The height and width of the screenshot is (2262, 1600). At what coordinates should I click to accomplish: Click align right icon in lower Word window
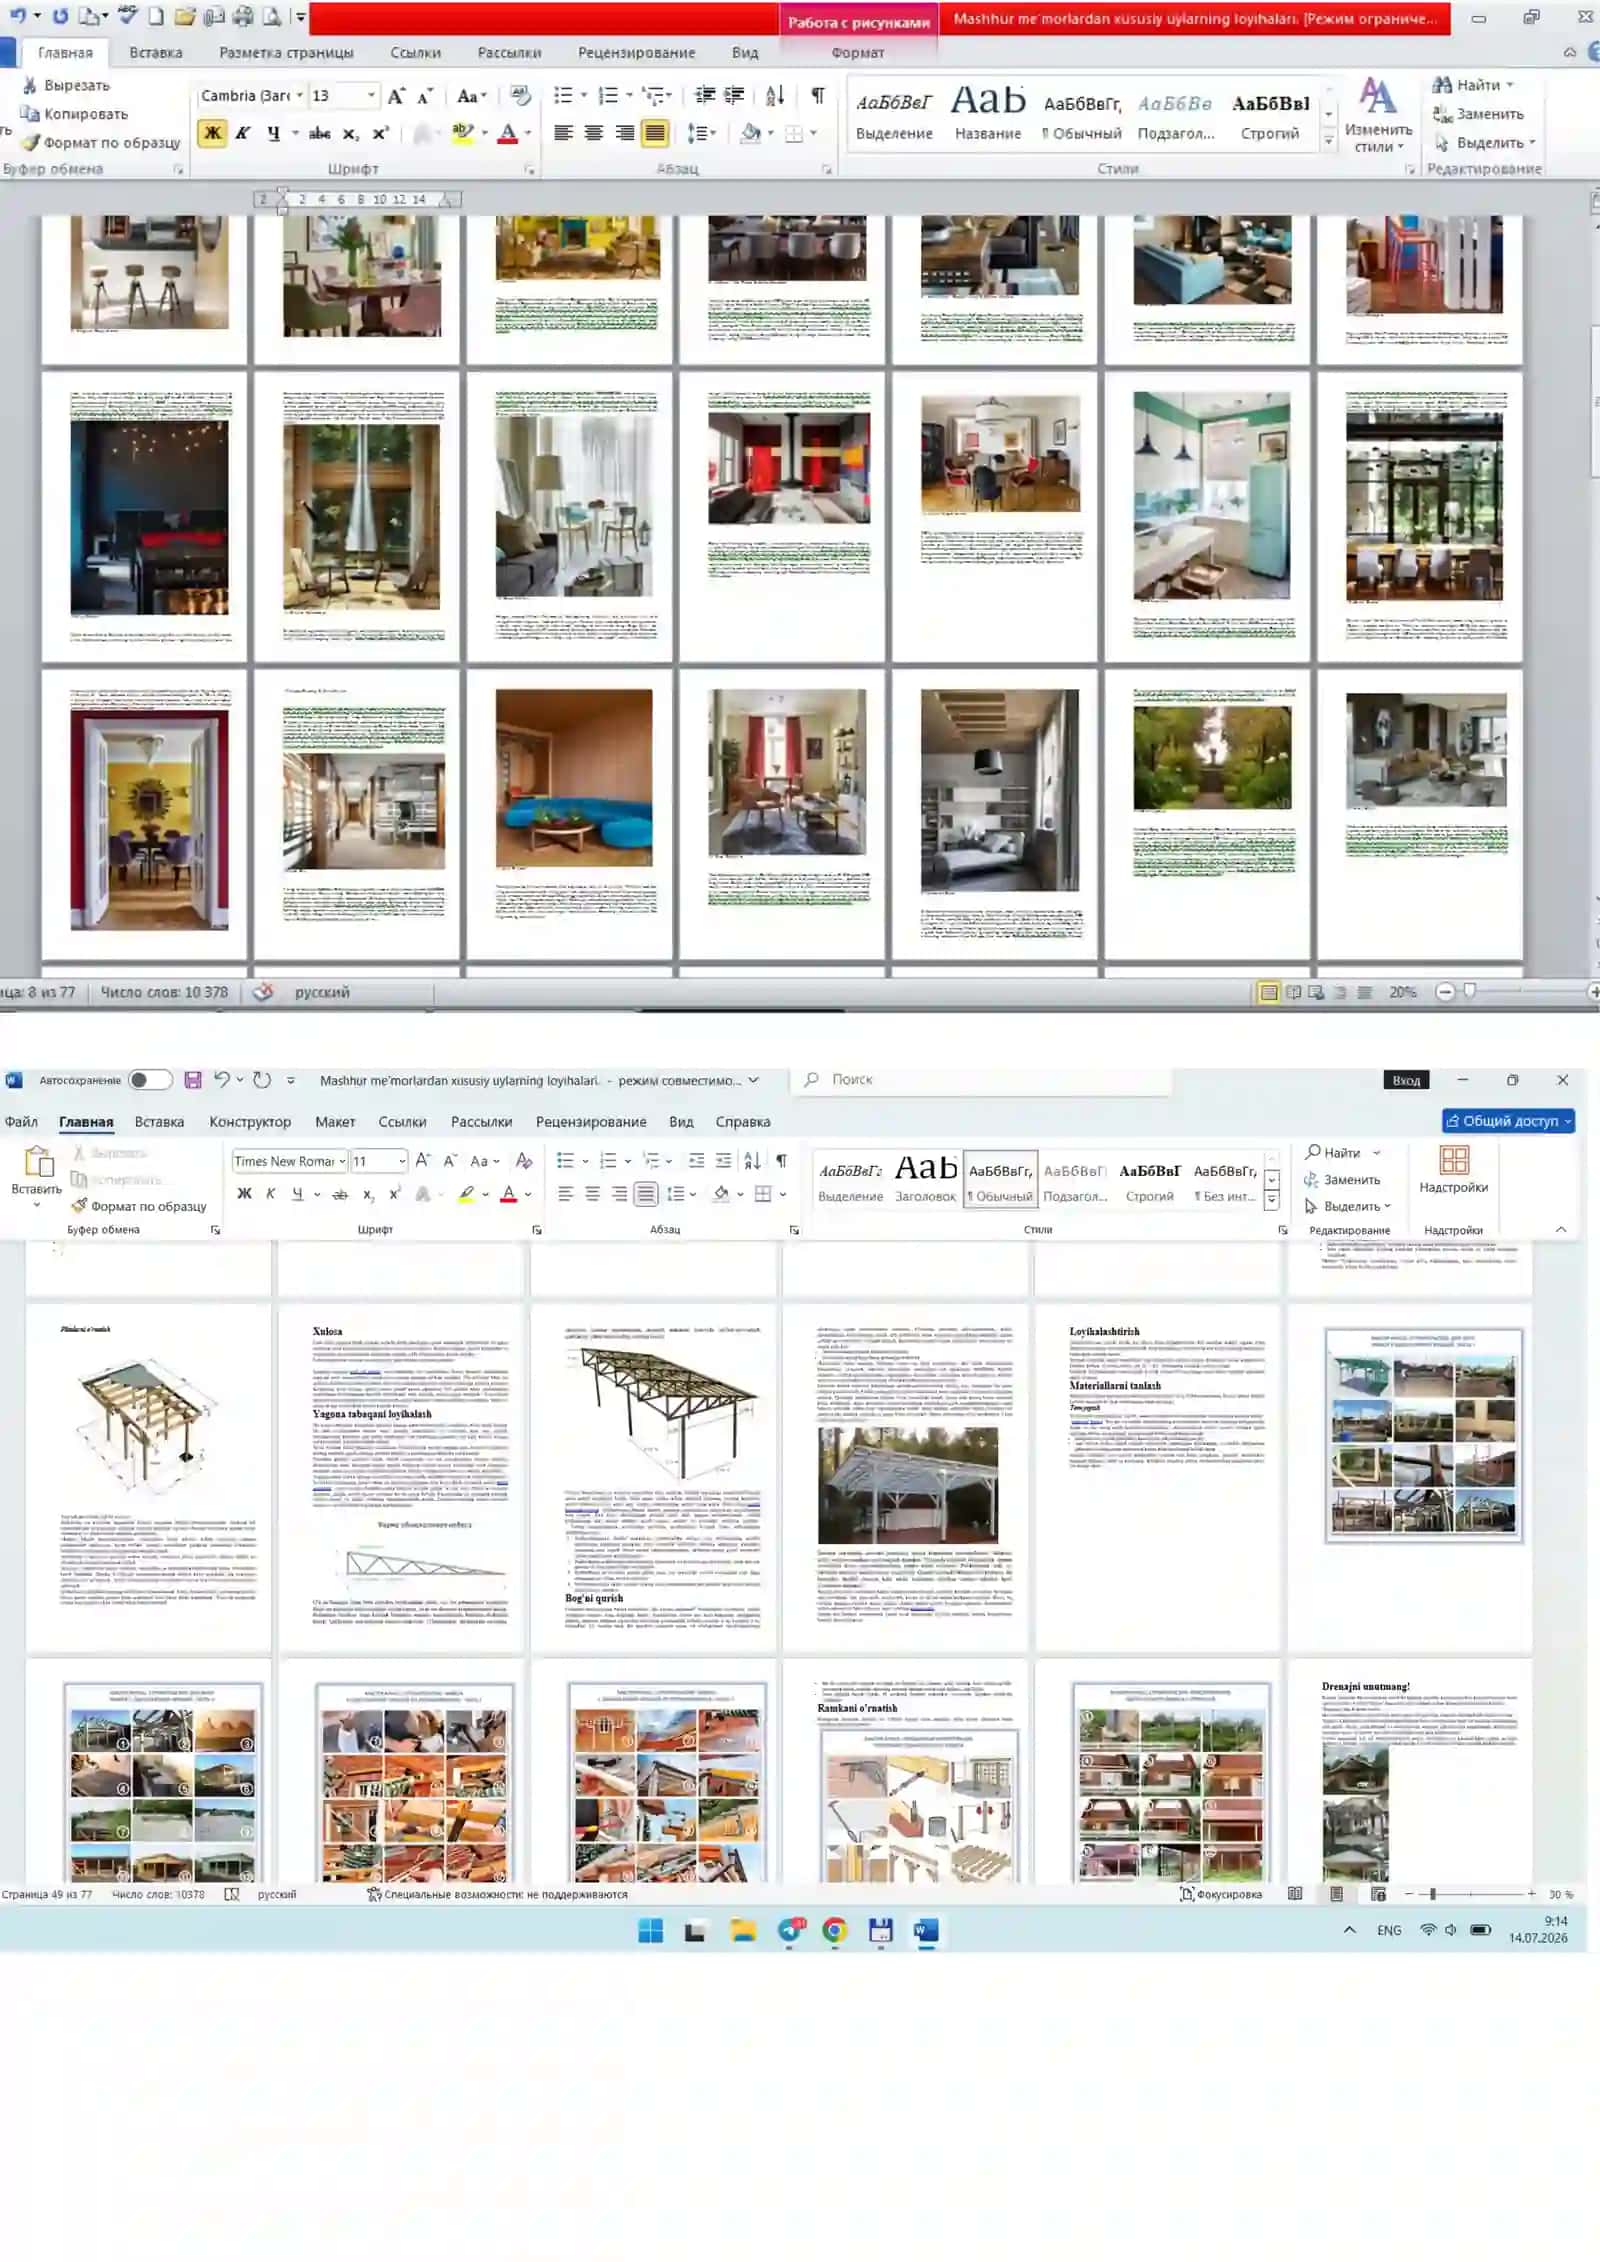coord(620,1194)
